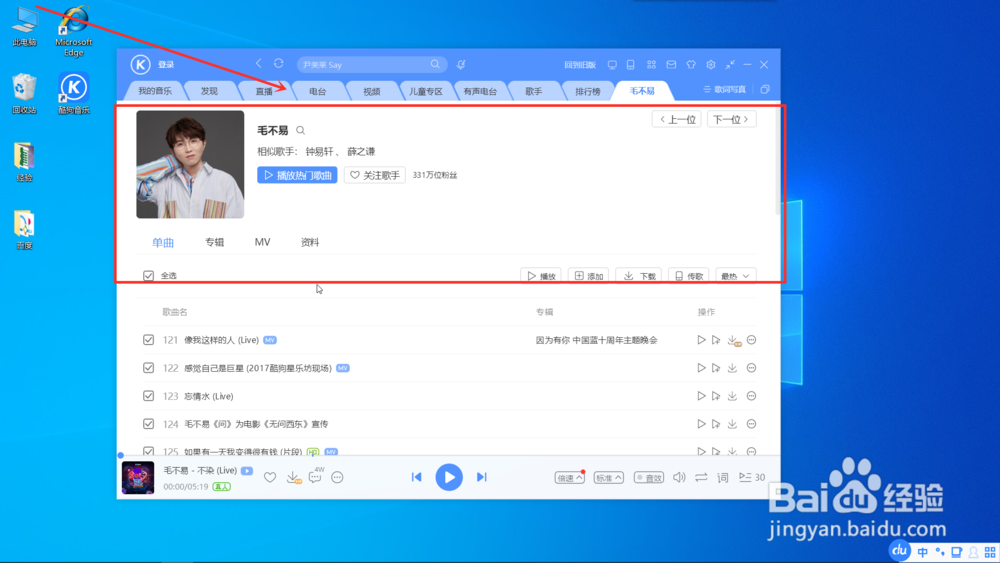Switch to 我的音乐 tab

pos(155,91)
